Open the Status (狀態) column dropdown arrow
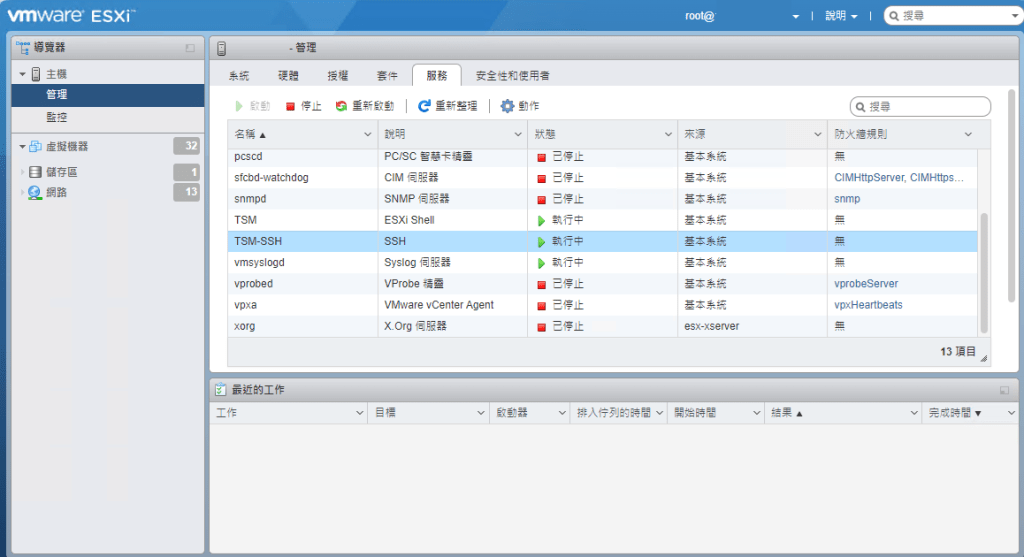 pos(668,134)
